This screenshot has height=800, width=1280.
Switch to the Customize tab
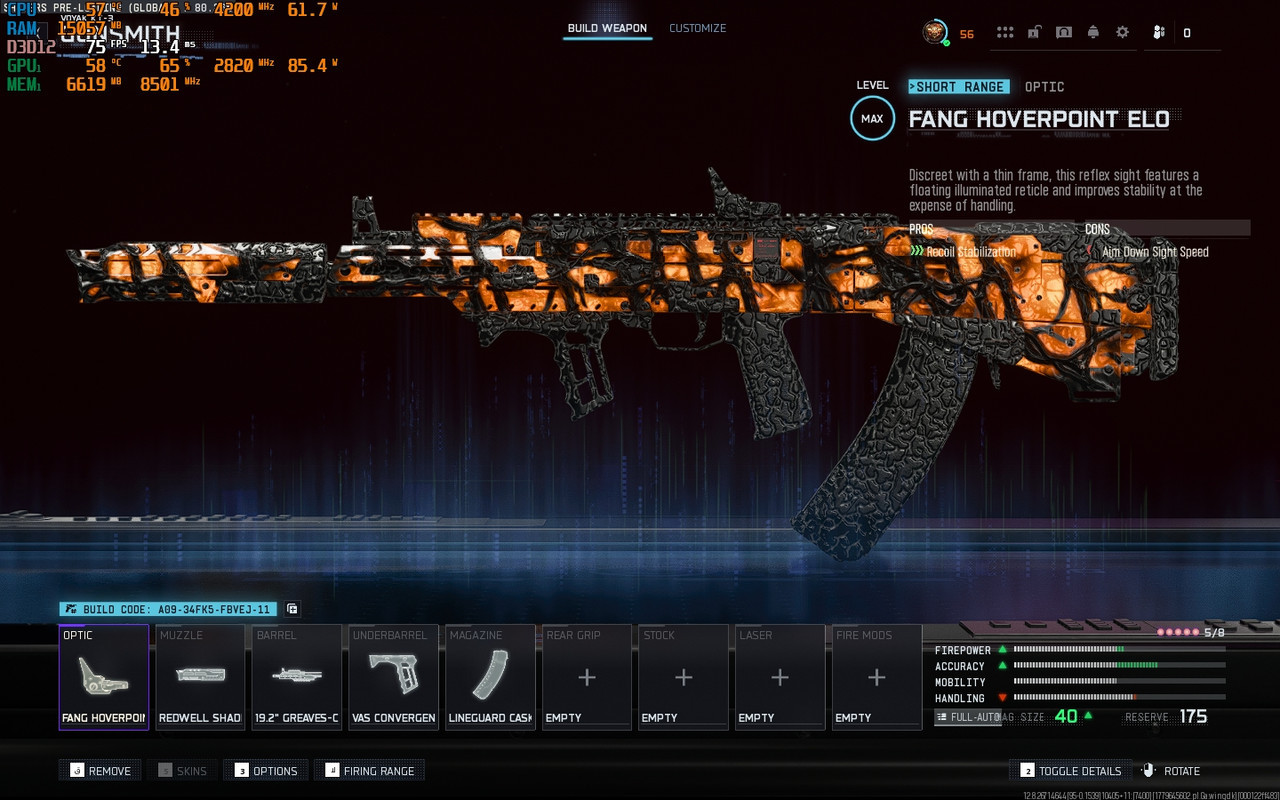[x=698, y=28]
